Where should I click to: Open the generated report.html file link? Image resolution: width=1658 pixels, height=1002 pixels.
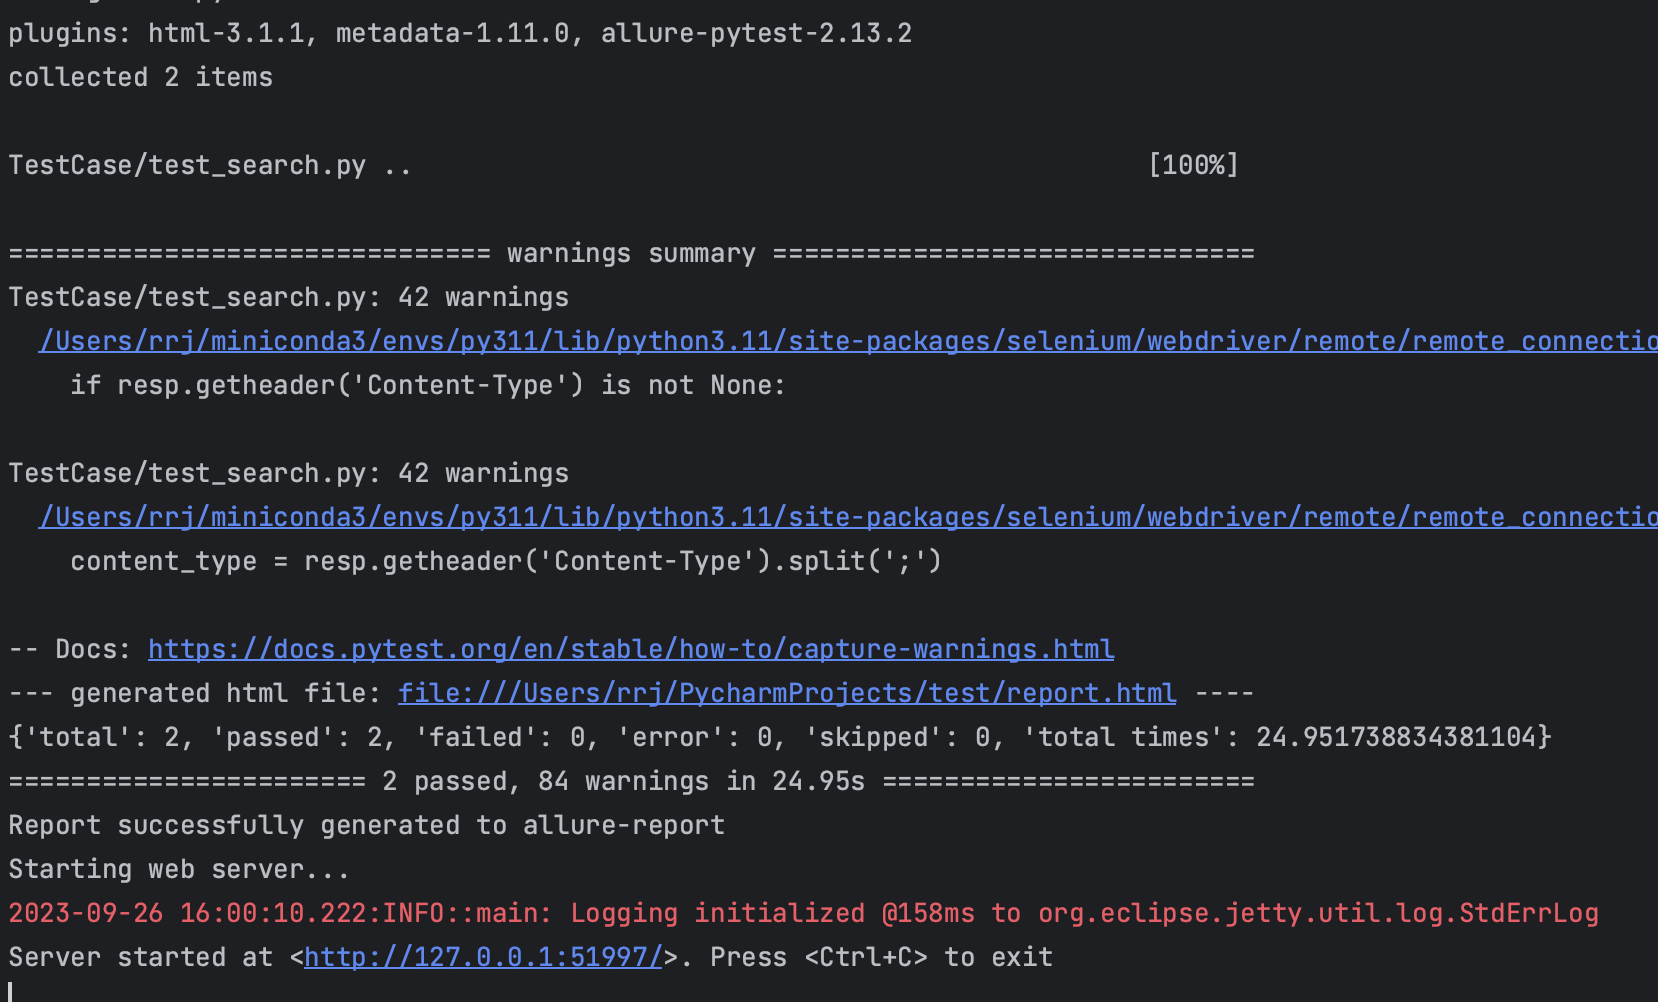tap(787, 692)
